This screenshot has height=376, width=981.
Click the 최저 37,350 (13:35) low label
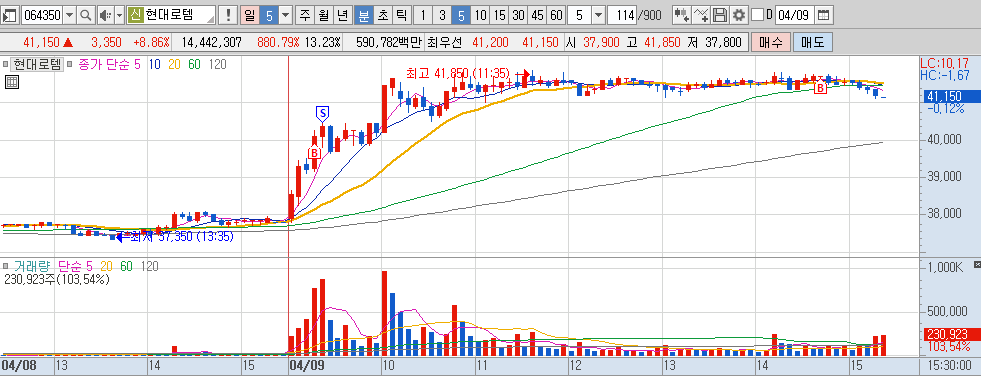coord(181,236)
